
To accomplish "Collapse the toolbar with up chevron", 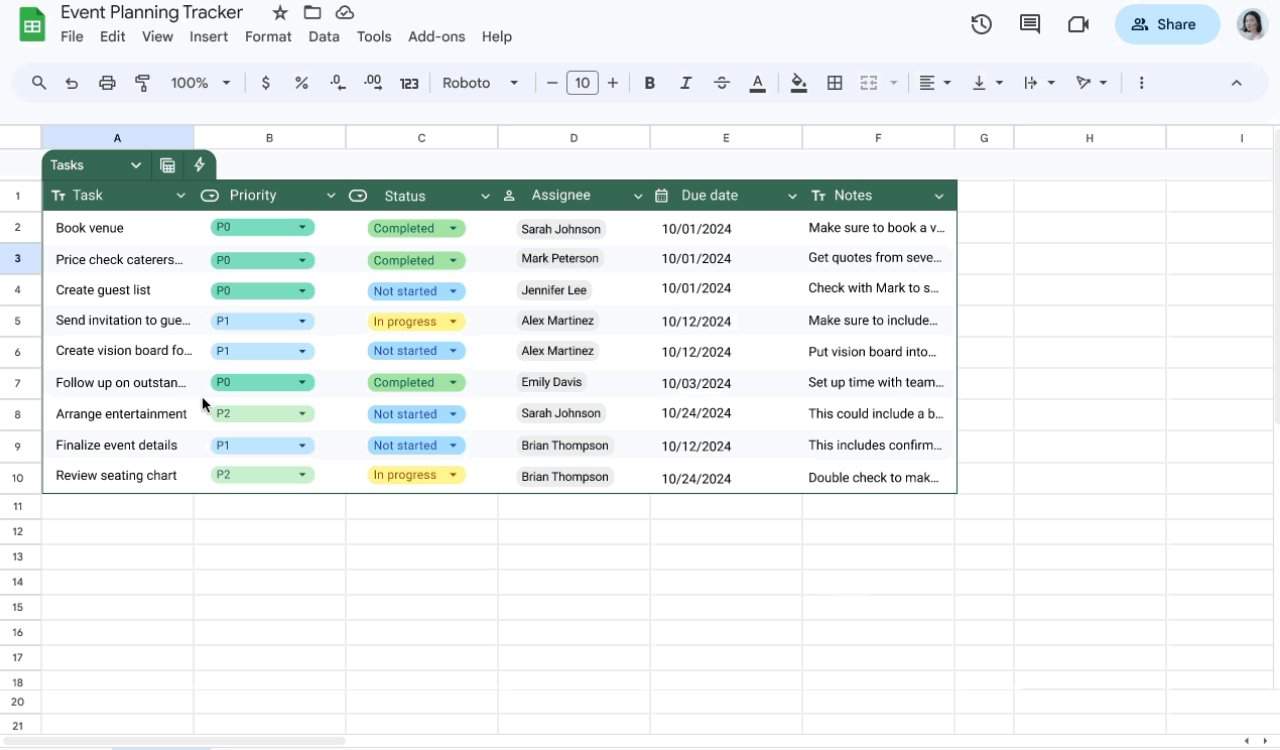I will 1236,83.
